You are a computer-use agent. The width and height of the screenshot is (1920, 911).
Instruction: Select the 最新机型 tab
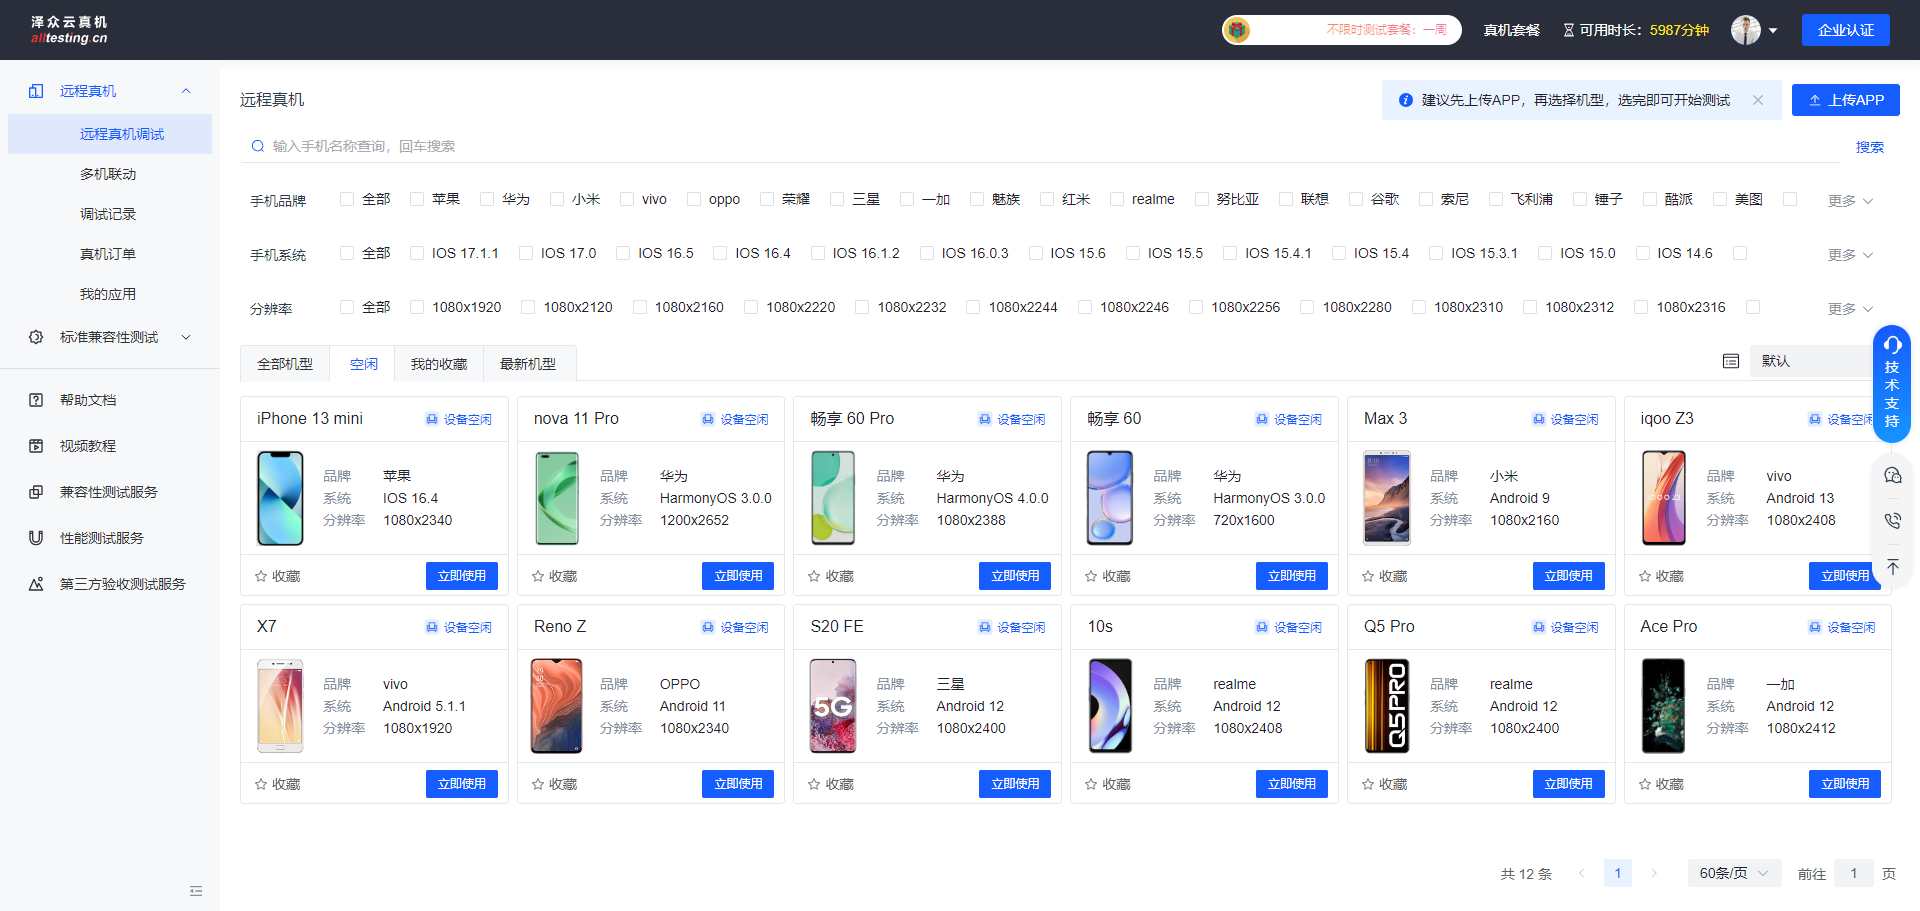pyautogui.click(x=528, y=364)
